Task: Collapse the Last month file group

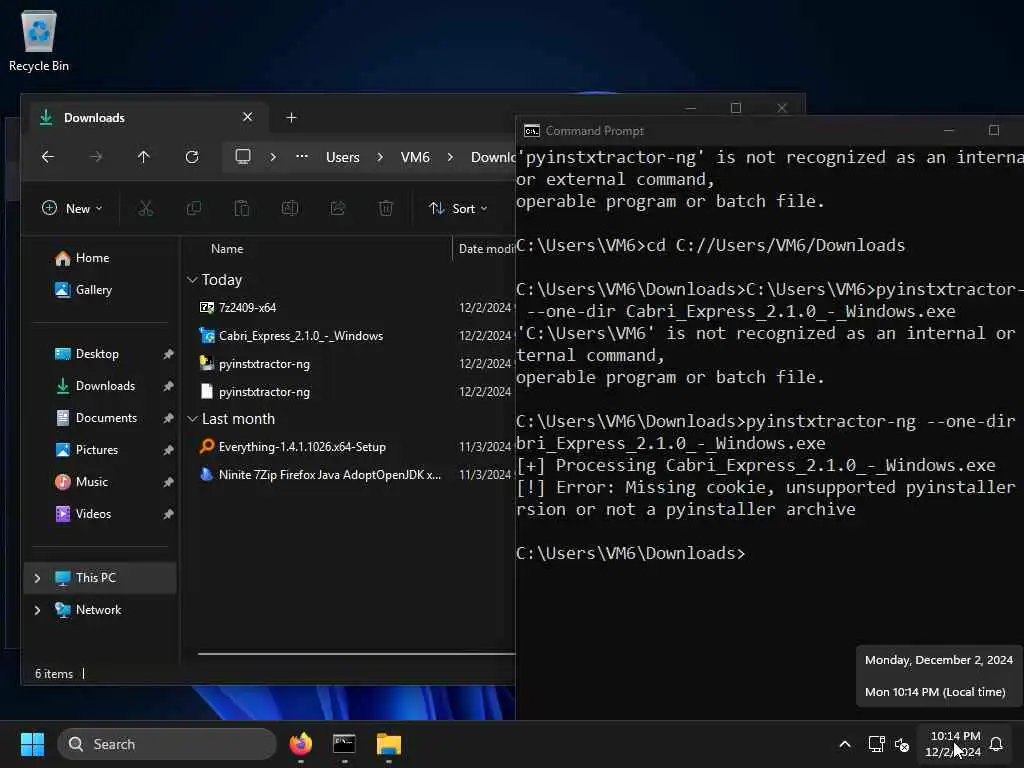Action: 192,419
